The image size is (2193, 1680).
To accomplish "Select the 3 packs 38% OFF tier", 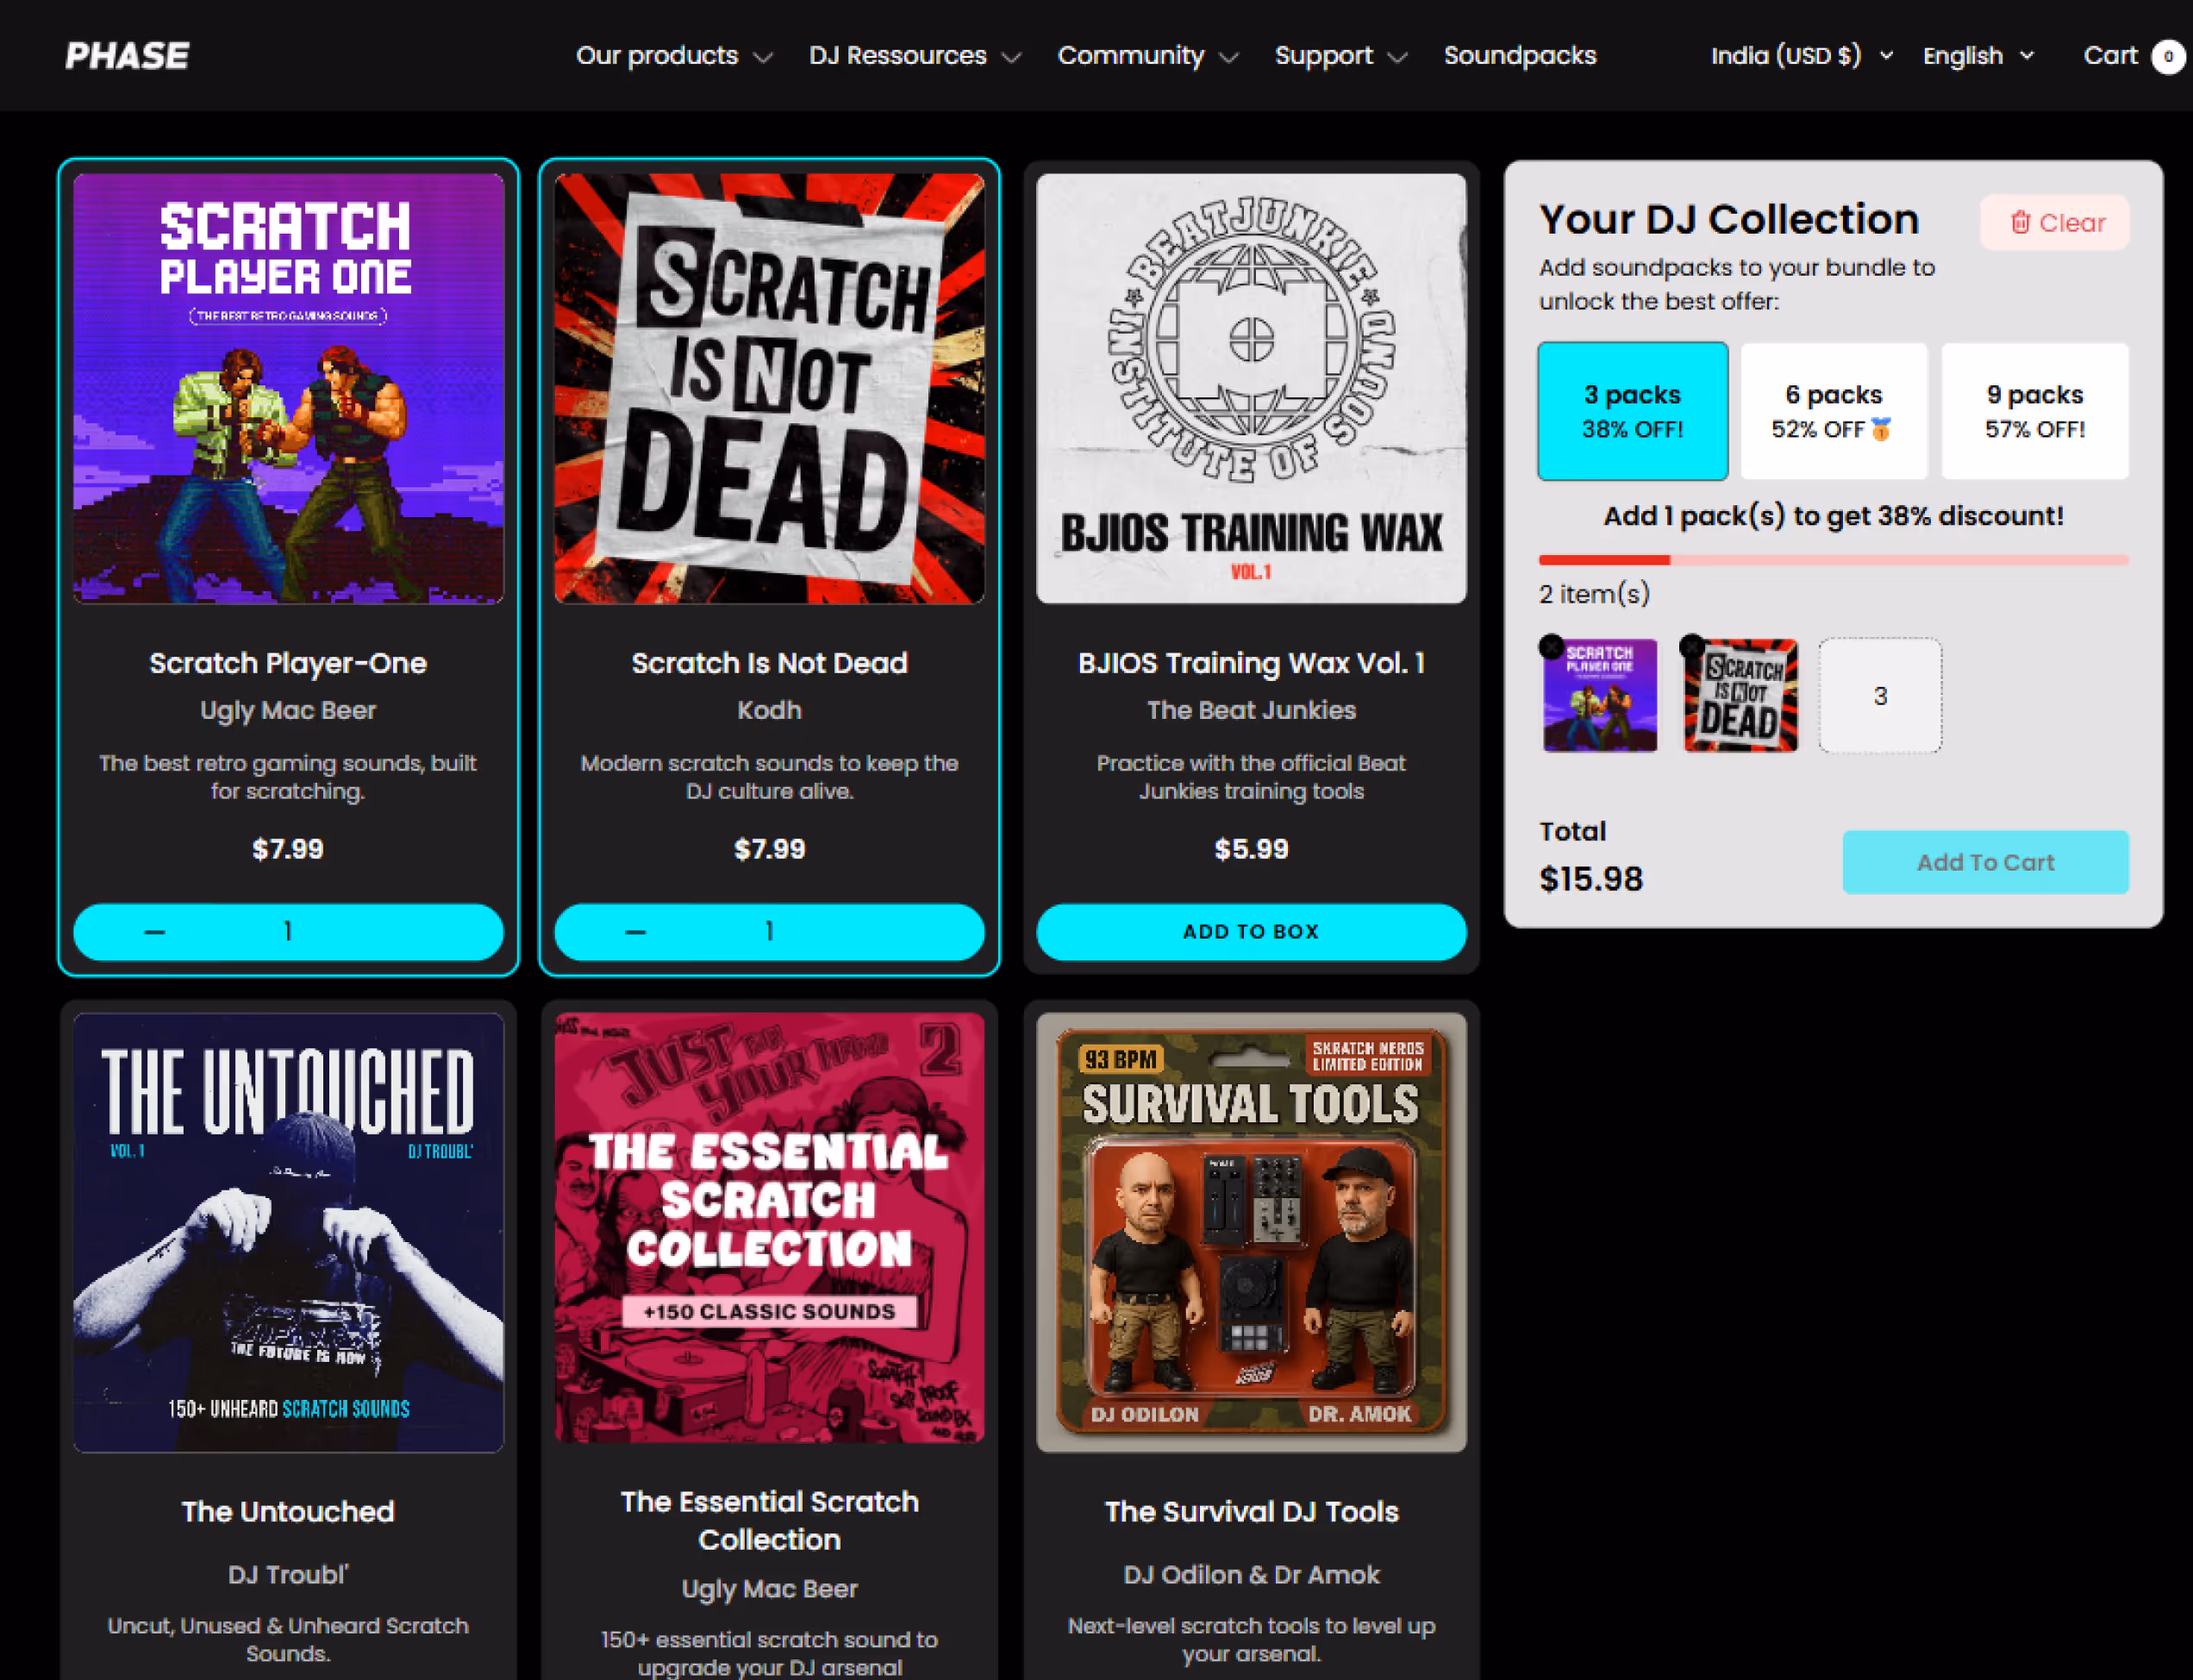I will (x=1632, y=411).
